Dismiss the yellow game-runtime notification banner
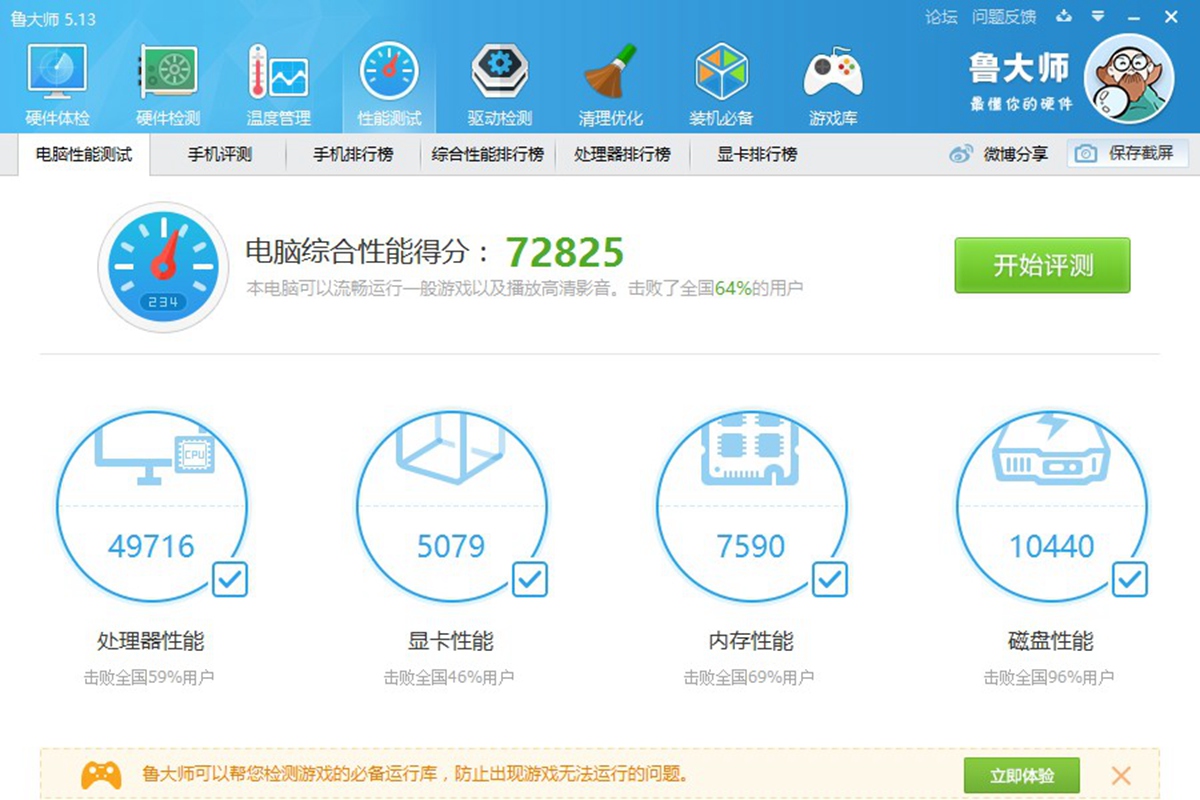This screenshot has height=800, width=1200. click(x=1121, y=776)
